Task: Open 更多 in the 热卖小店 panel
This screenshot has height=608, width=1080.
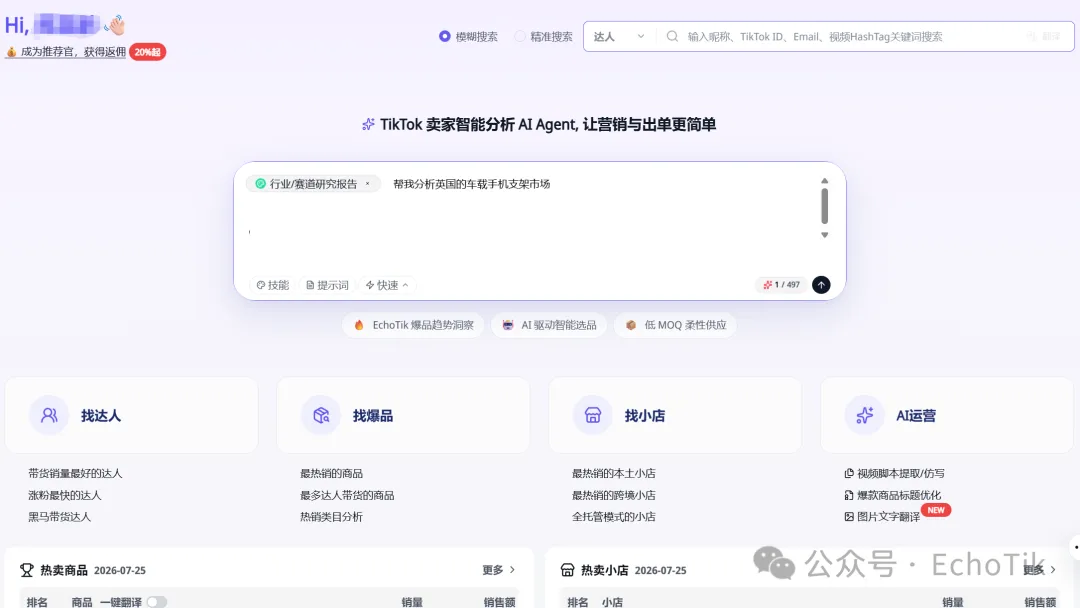Action: [x=1039, y=570]
